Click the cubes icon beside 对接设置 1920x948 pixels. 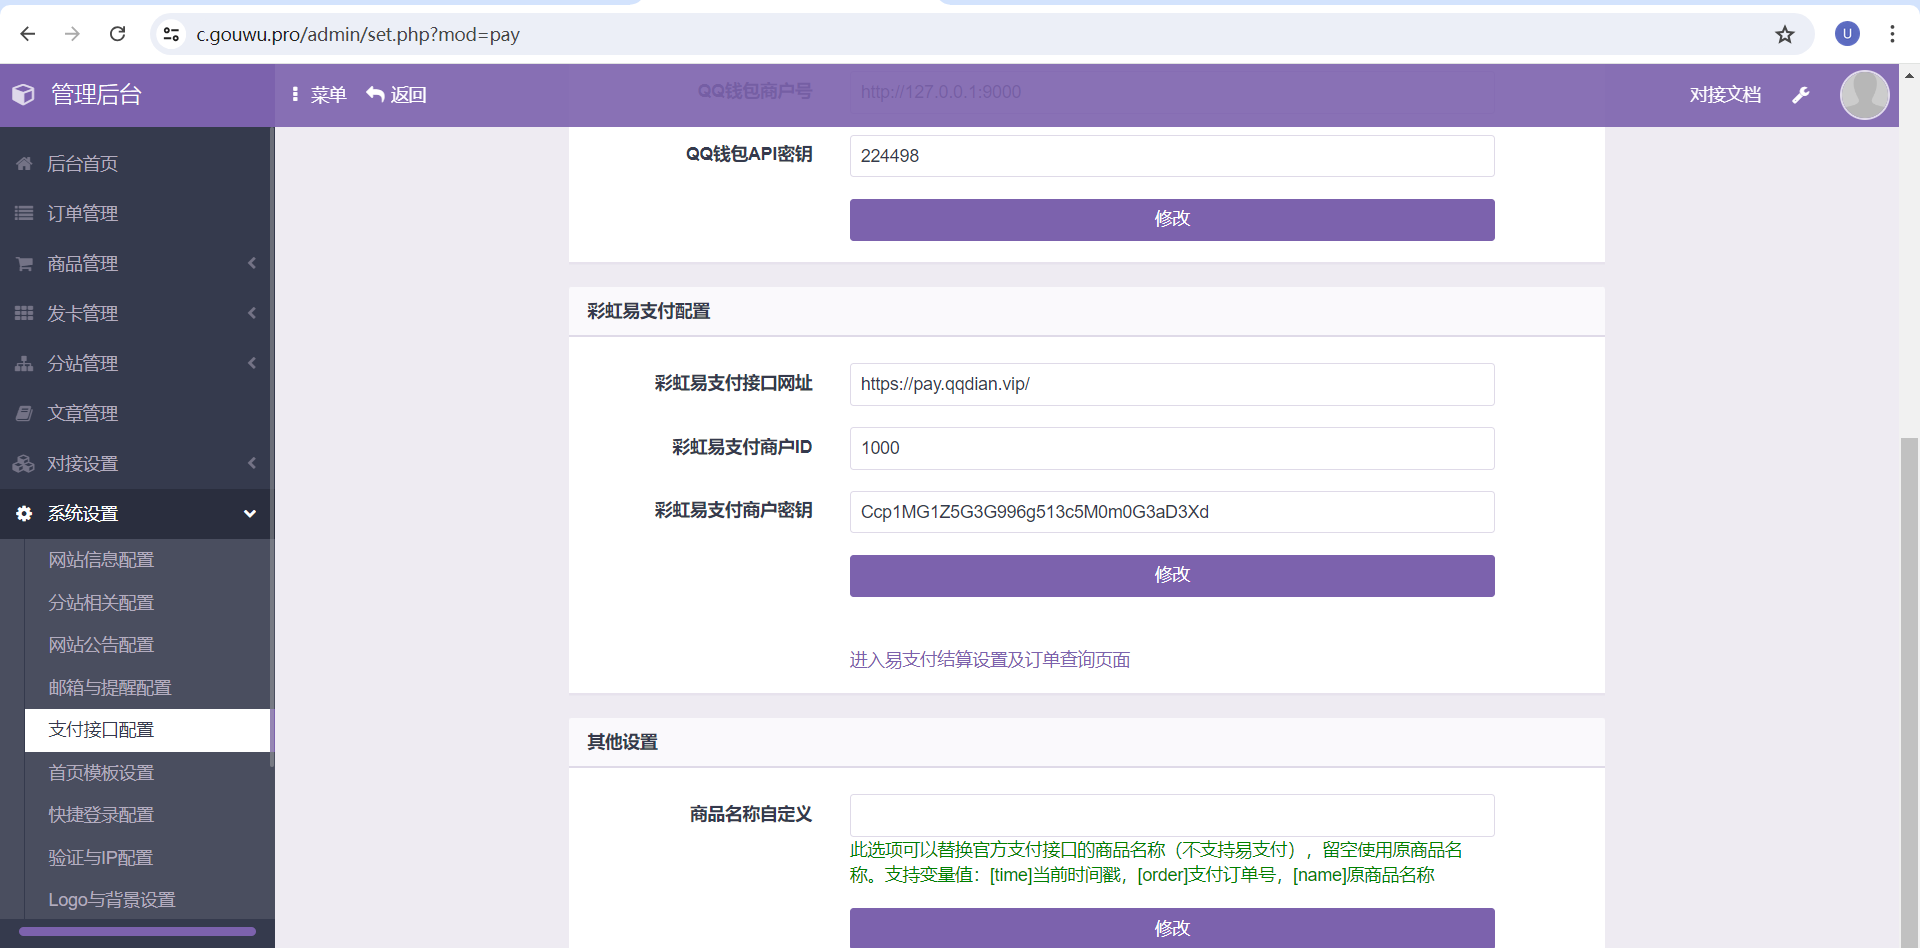click(x=24, y=463)
